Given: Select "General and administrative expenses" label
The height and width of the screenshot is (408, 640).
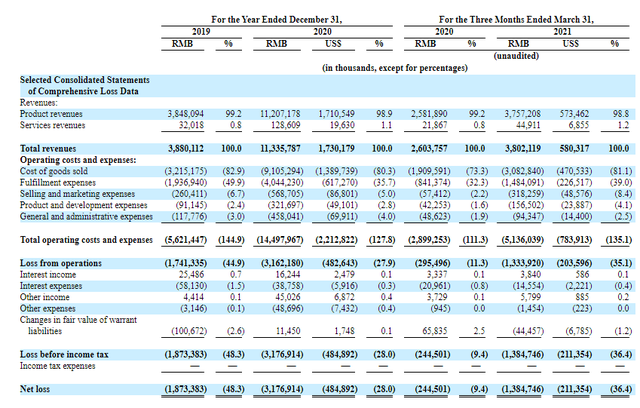Looking at the screenshot, I should (86, 217).
